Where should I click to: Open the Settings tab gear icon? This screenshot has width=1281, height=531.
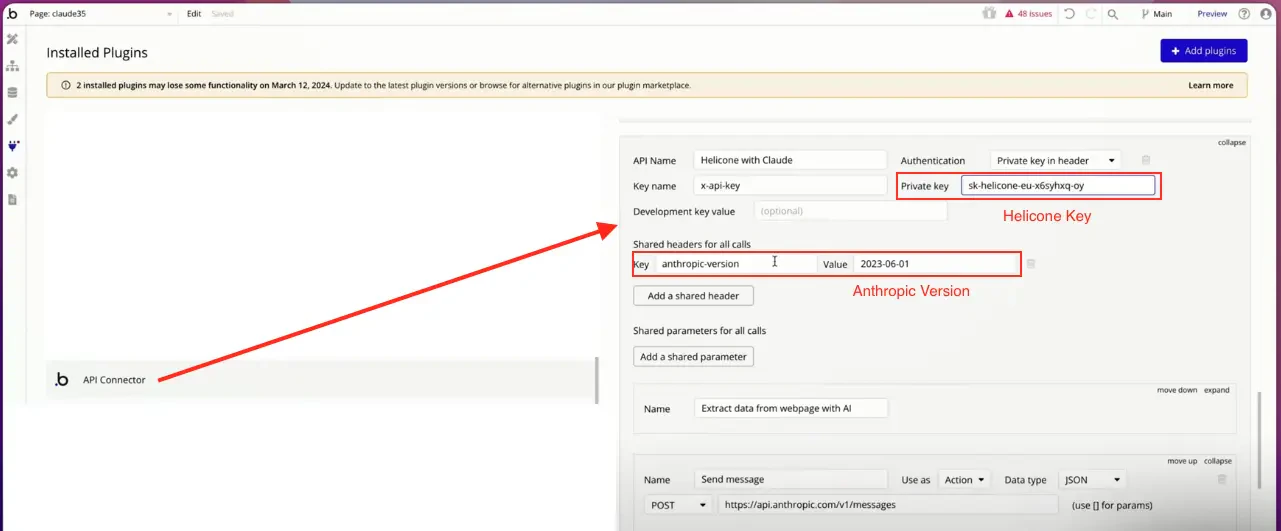[12, 173]
